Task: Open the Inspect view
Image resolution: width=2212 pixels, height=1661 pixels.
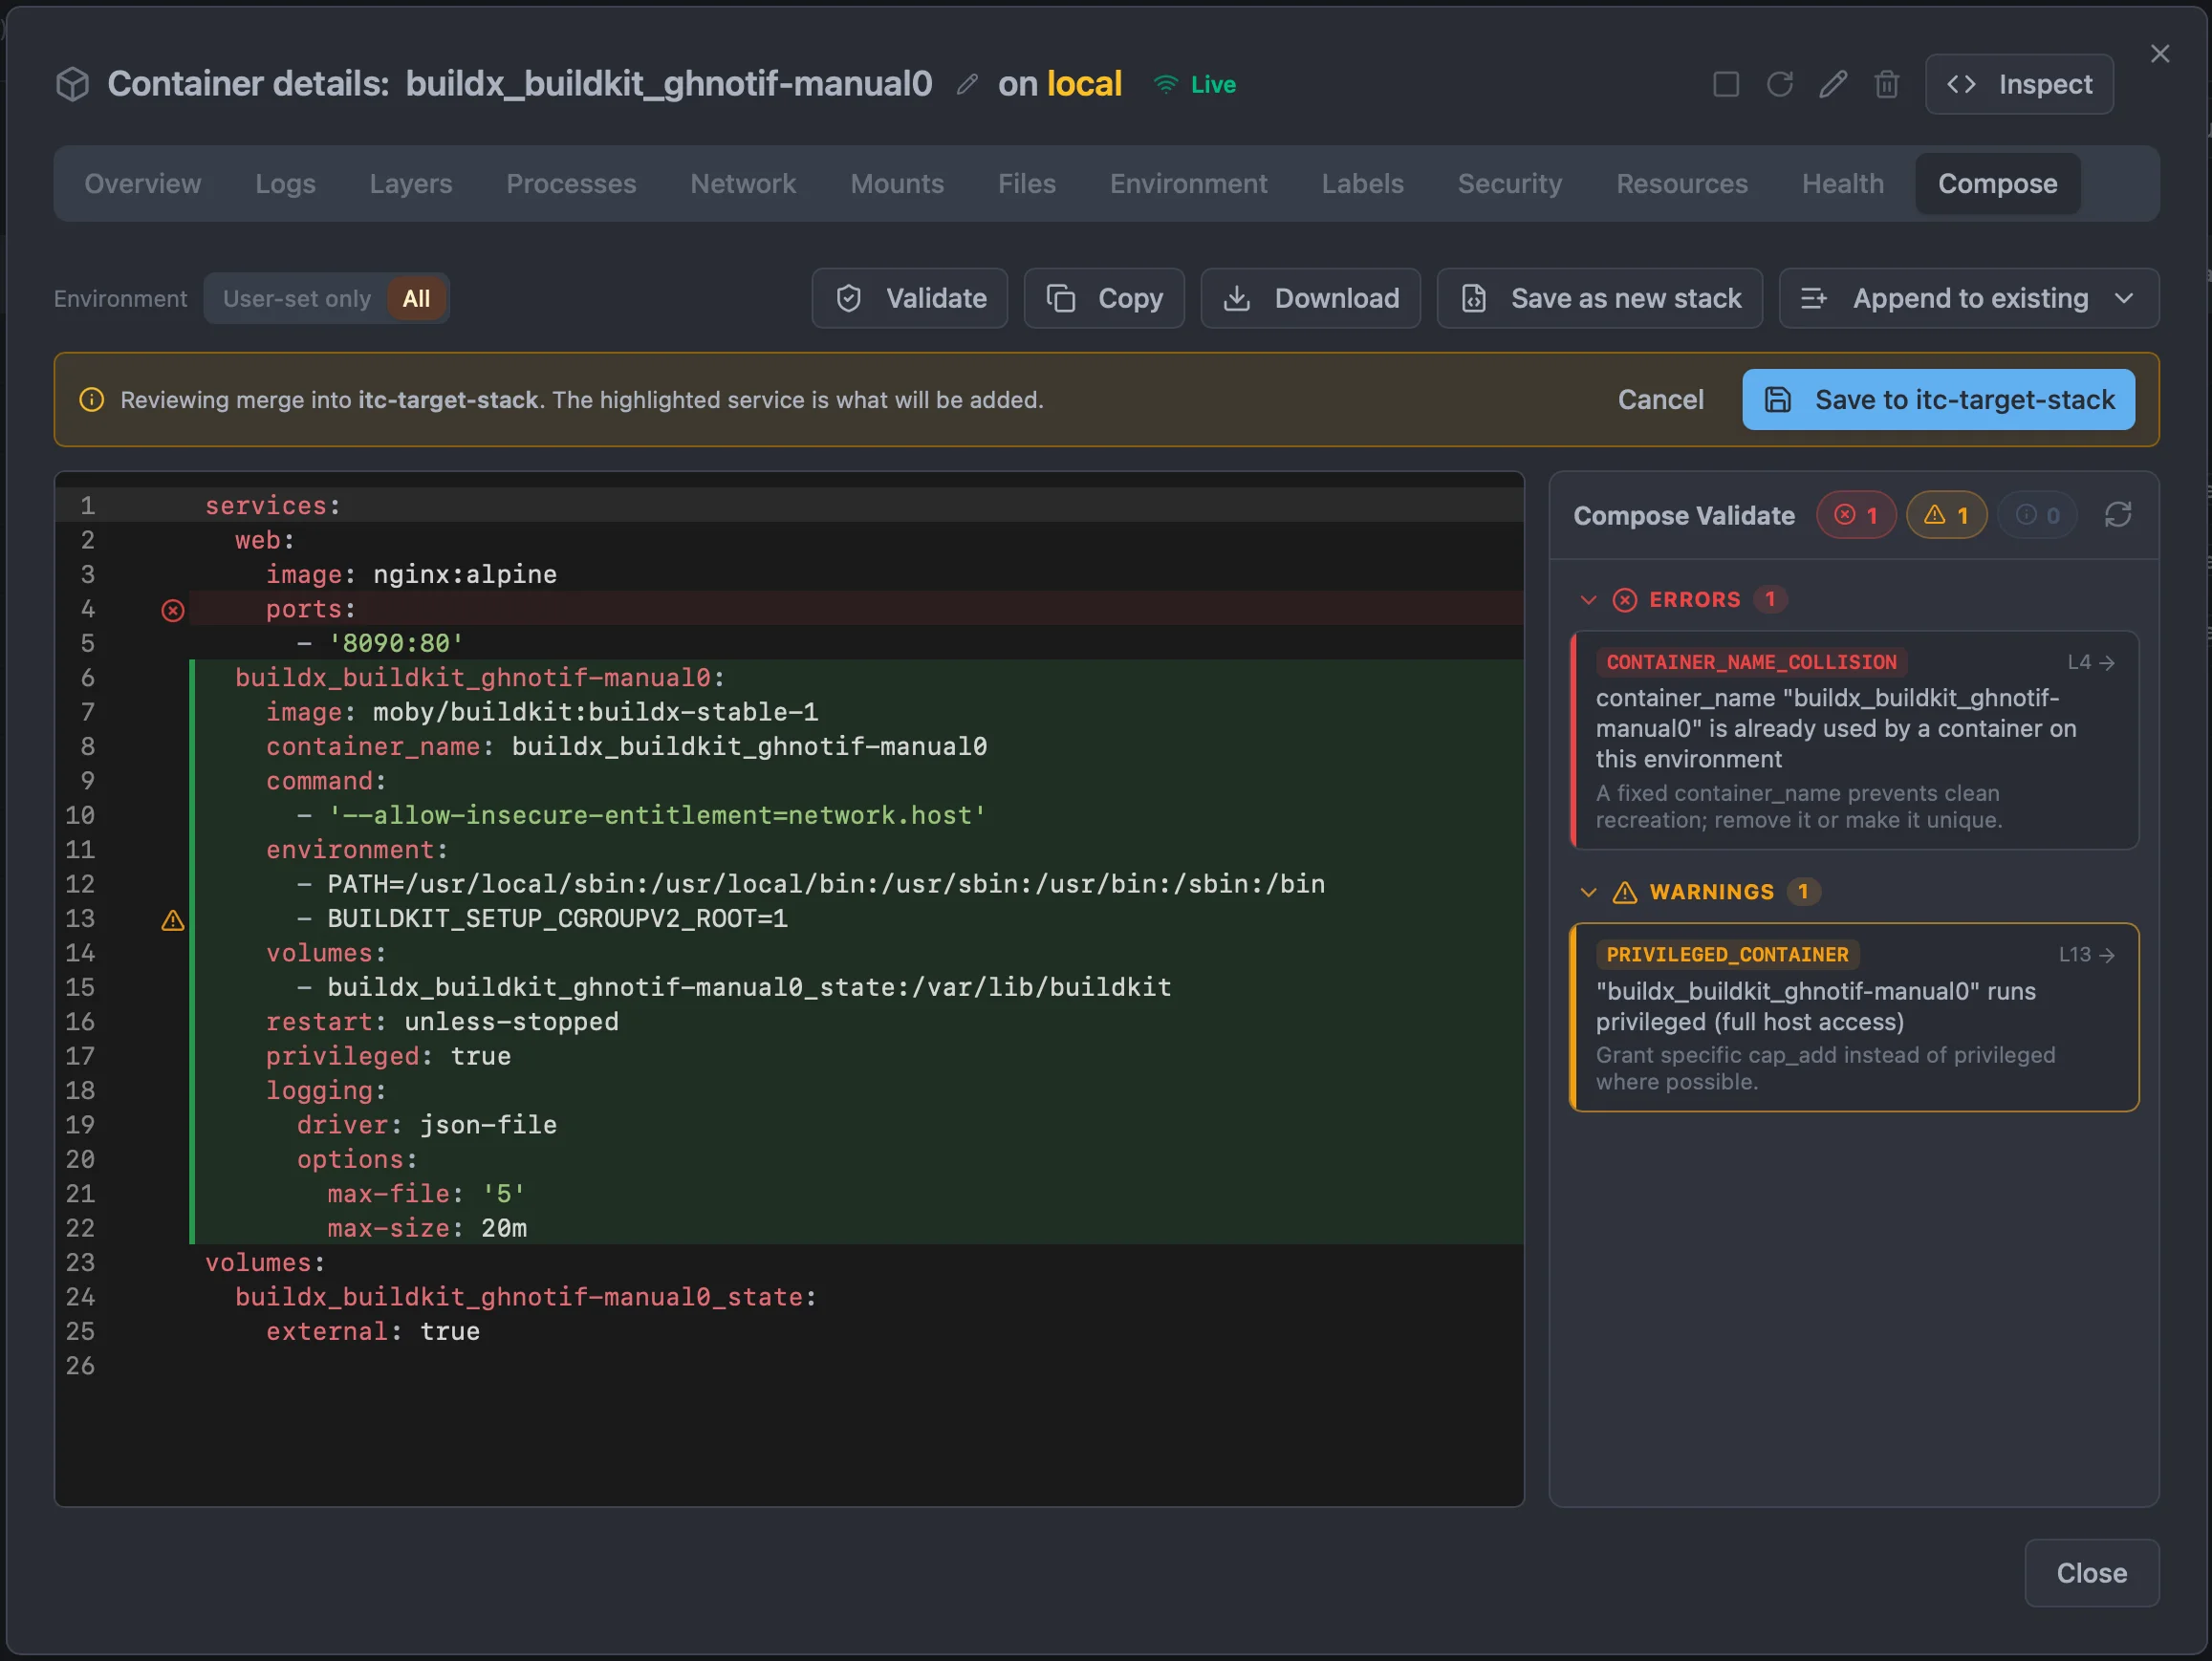Action: tap(2019, 84)
